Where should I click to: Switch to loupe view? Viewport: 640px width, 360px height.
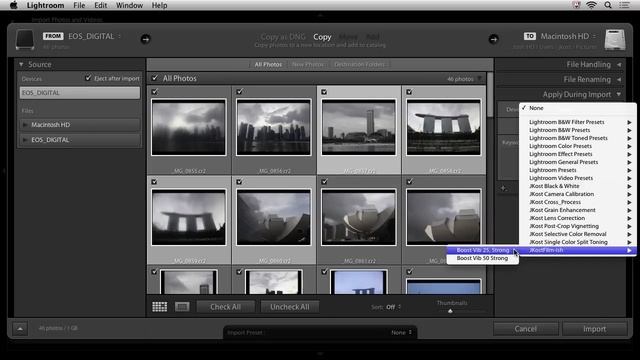pos(182,307)
